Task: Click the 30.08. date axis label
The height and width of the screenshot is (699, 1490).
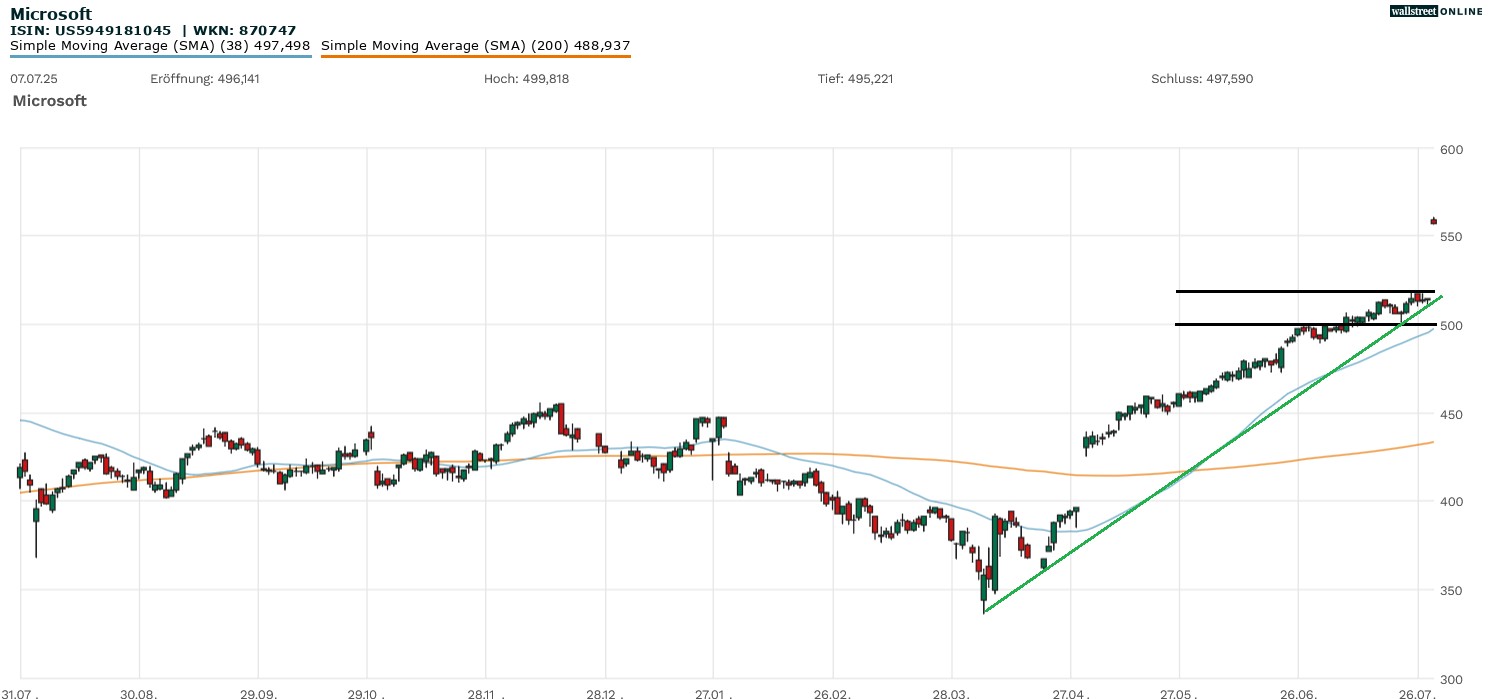Action: (x=139, y=693)
